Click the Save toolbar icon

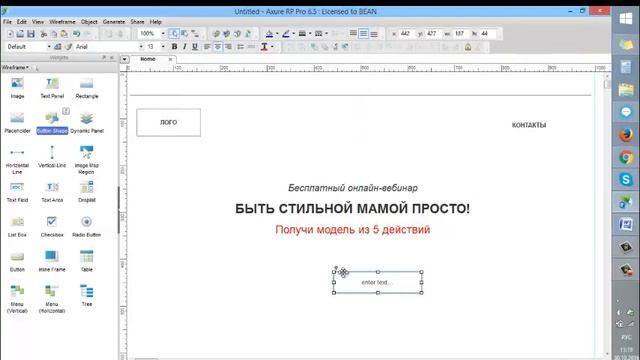pos(31,34)
